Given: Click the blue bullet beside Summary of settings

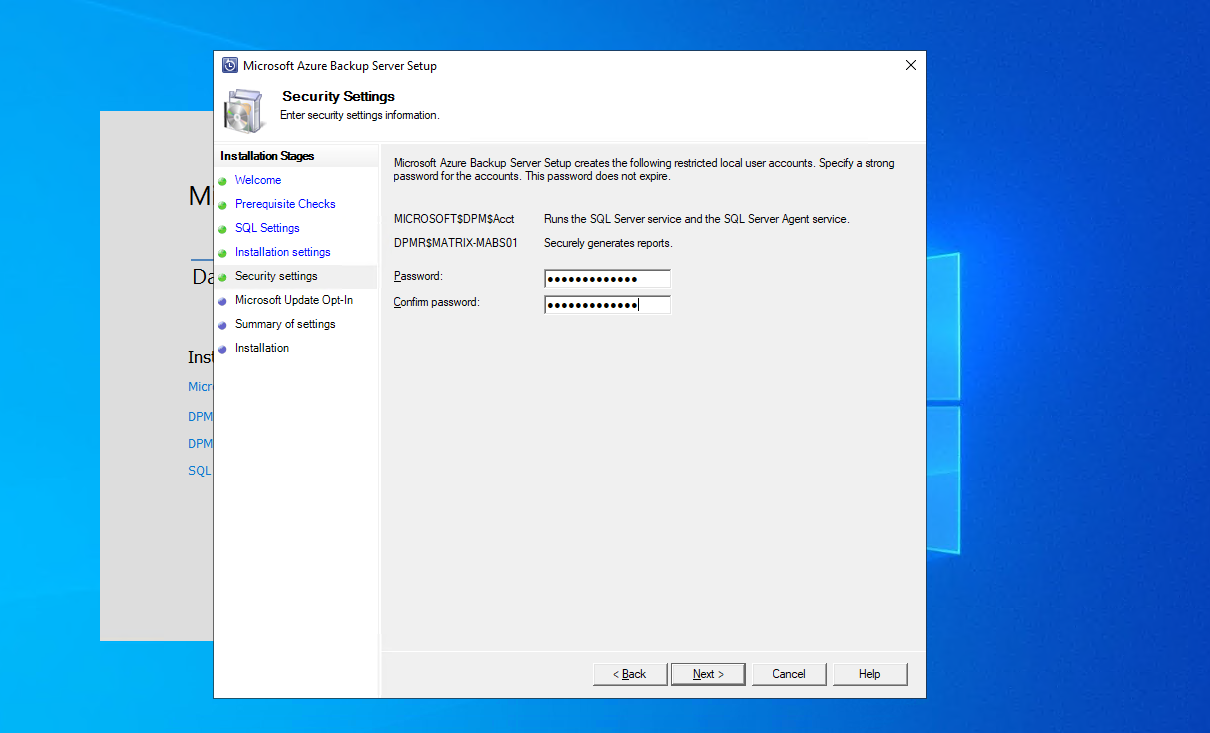Looking at the screenshot, I should (x=222, y=325).
